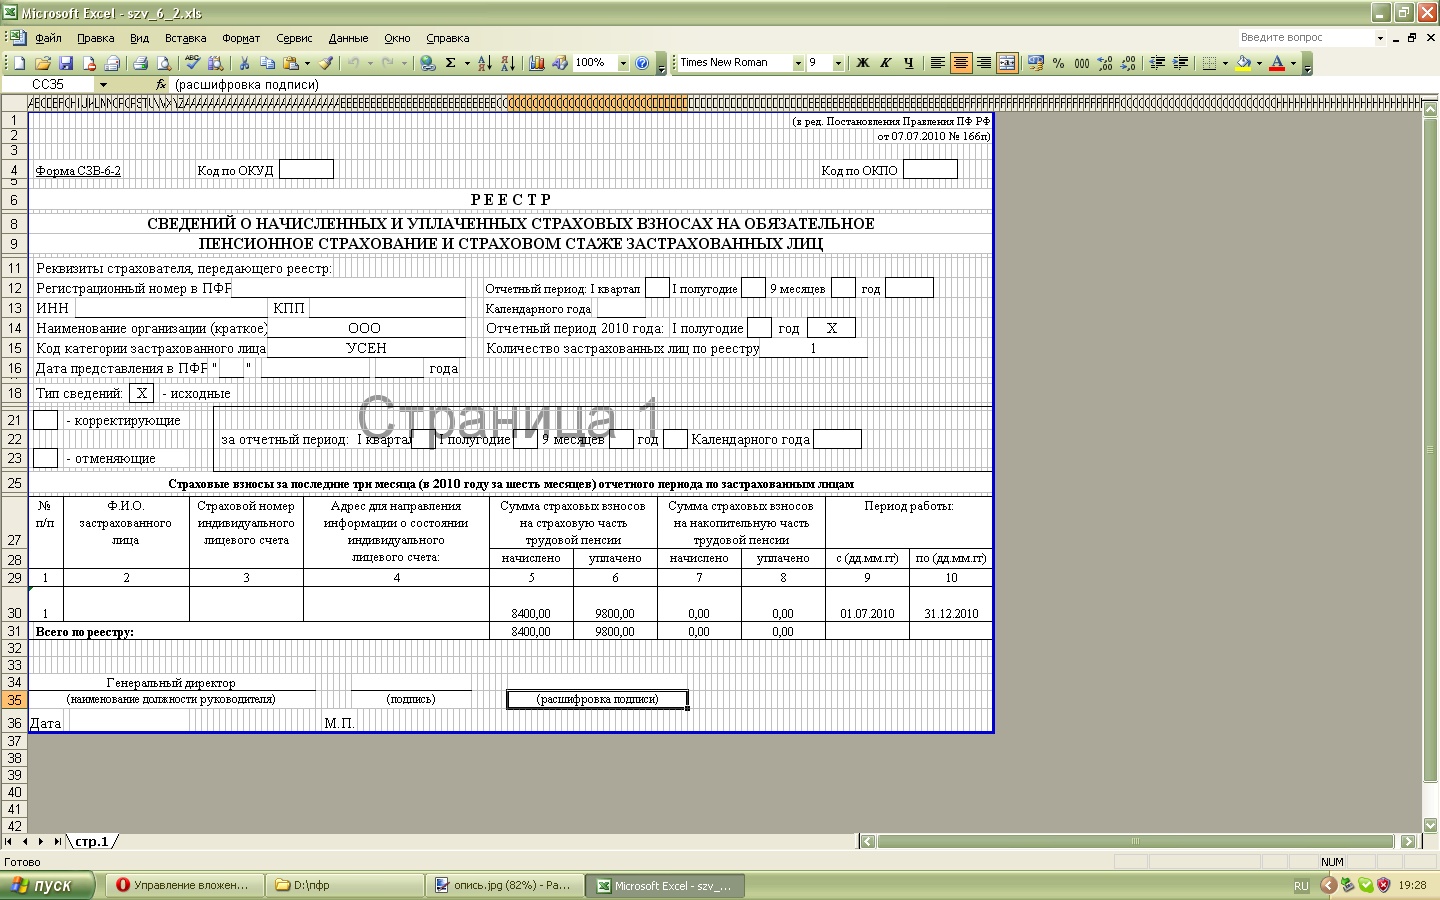1440x900 pixels.
Task: Toggle Merge and Center button
Action: pos(1007,63)
